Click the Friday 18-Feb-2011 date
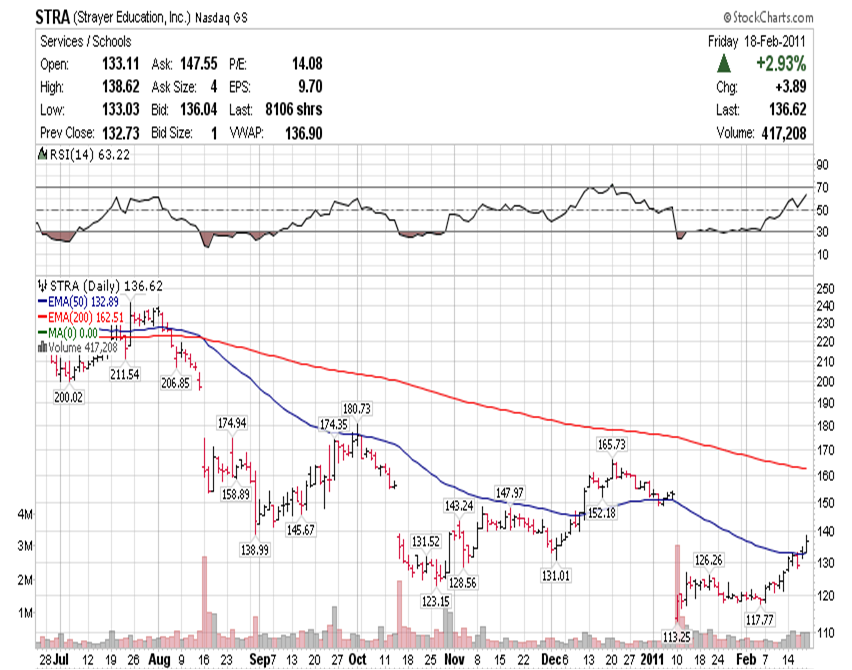Screen dimensions: 852x670 coord(756,41)
